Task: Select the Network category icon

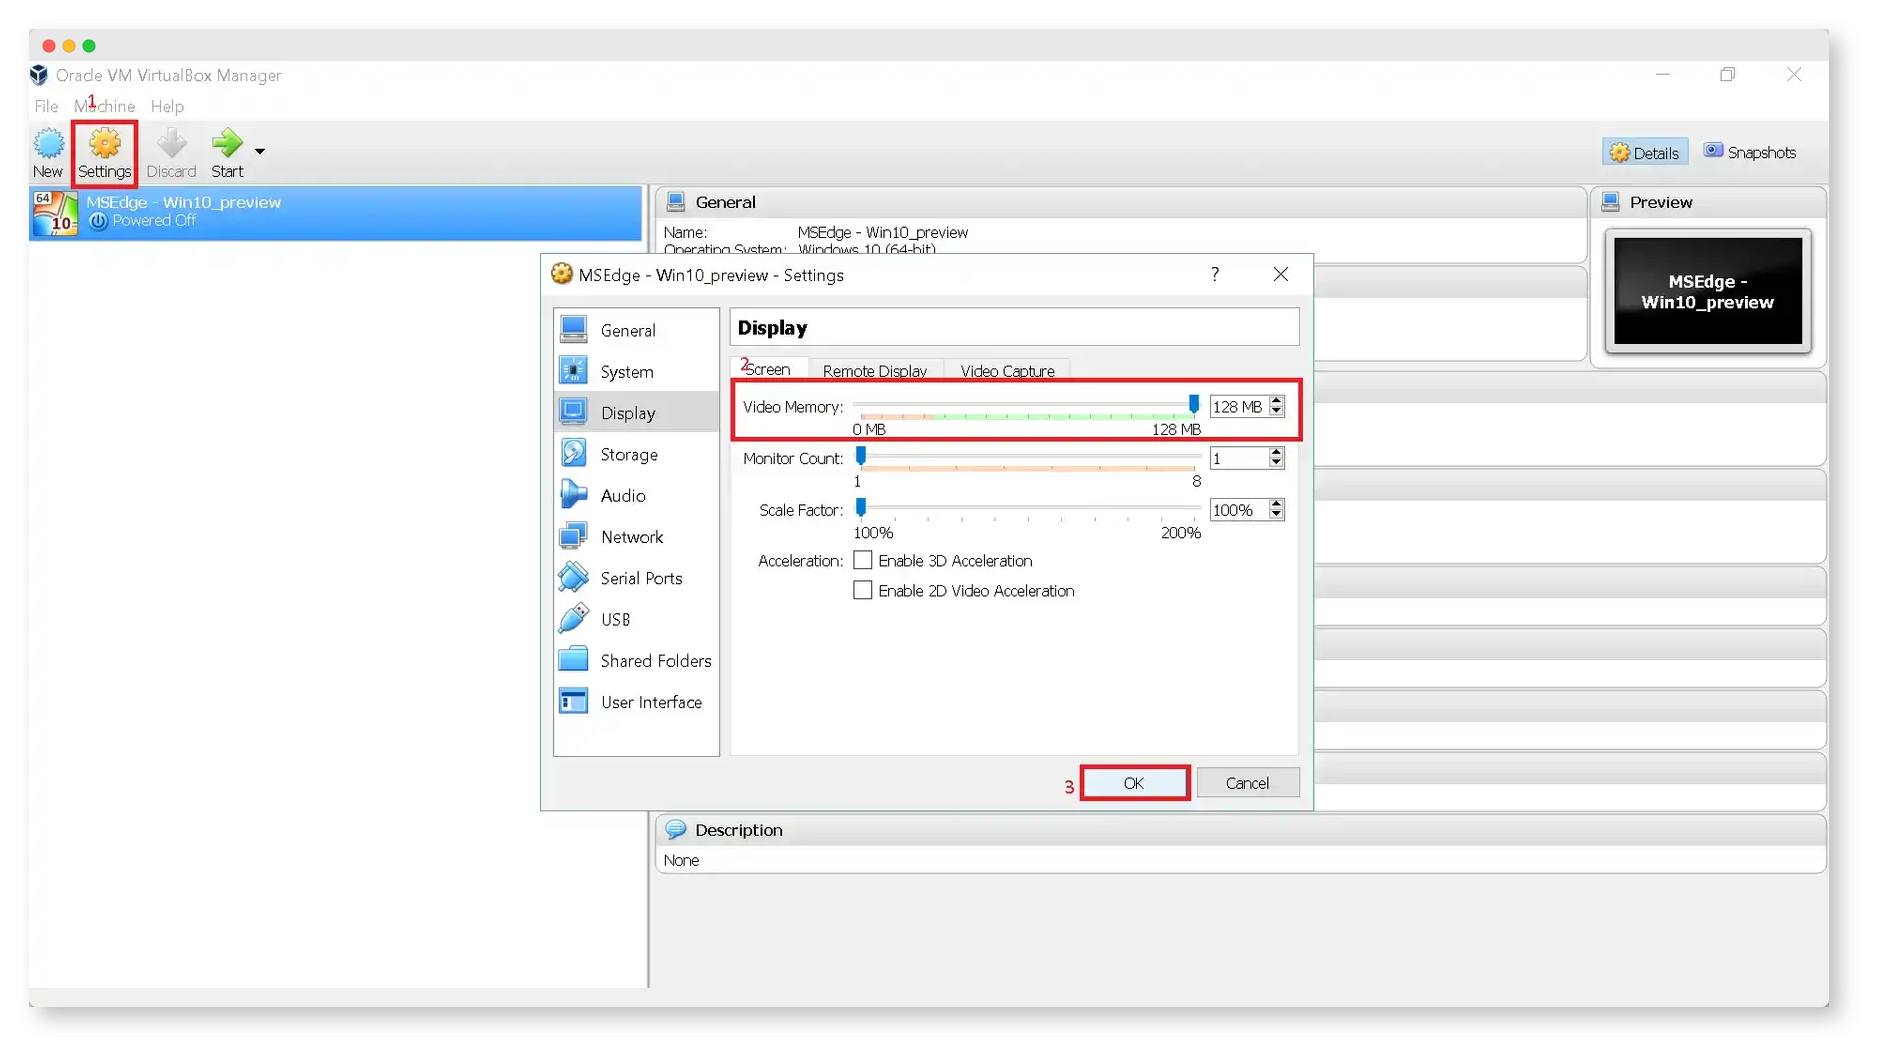Action: [x=574, y=536]
